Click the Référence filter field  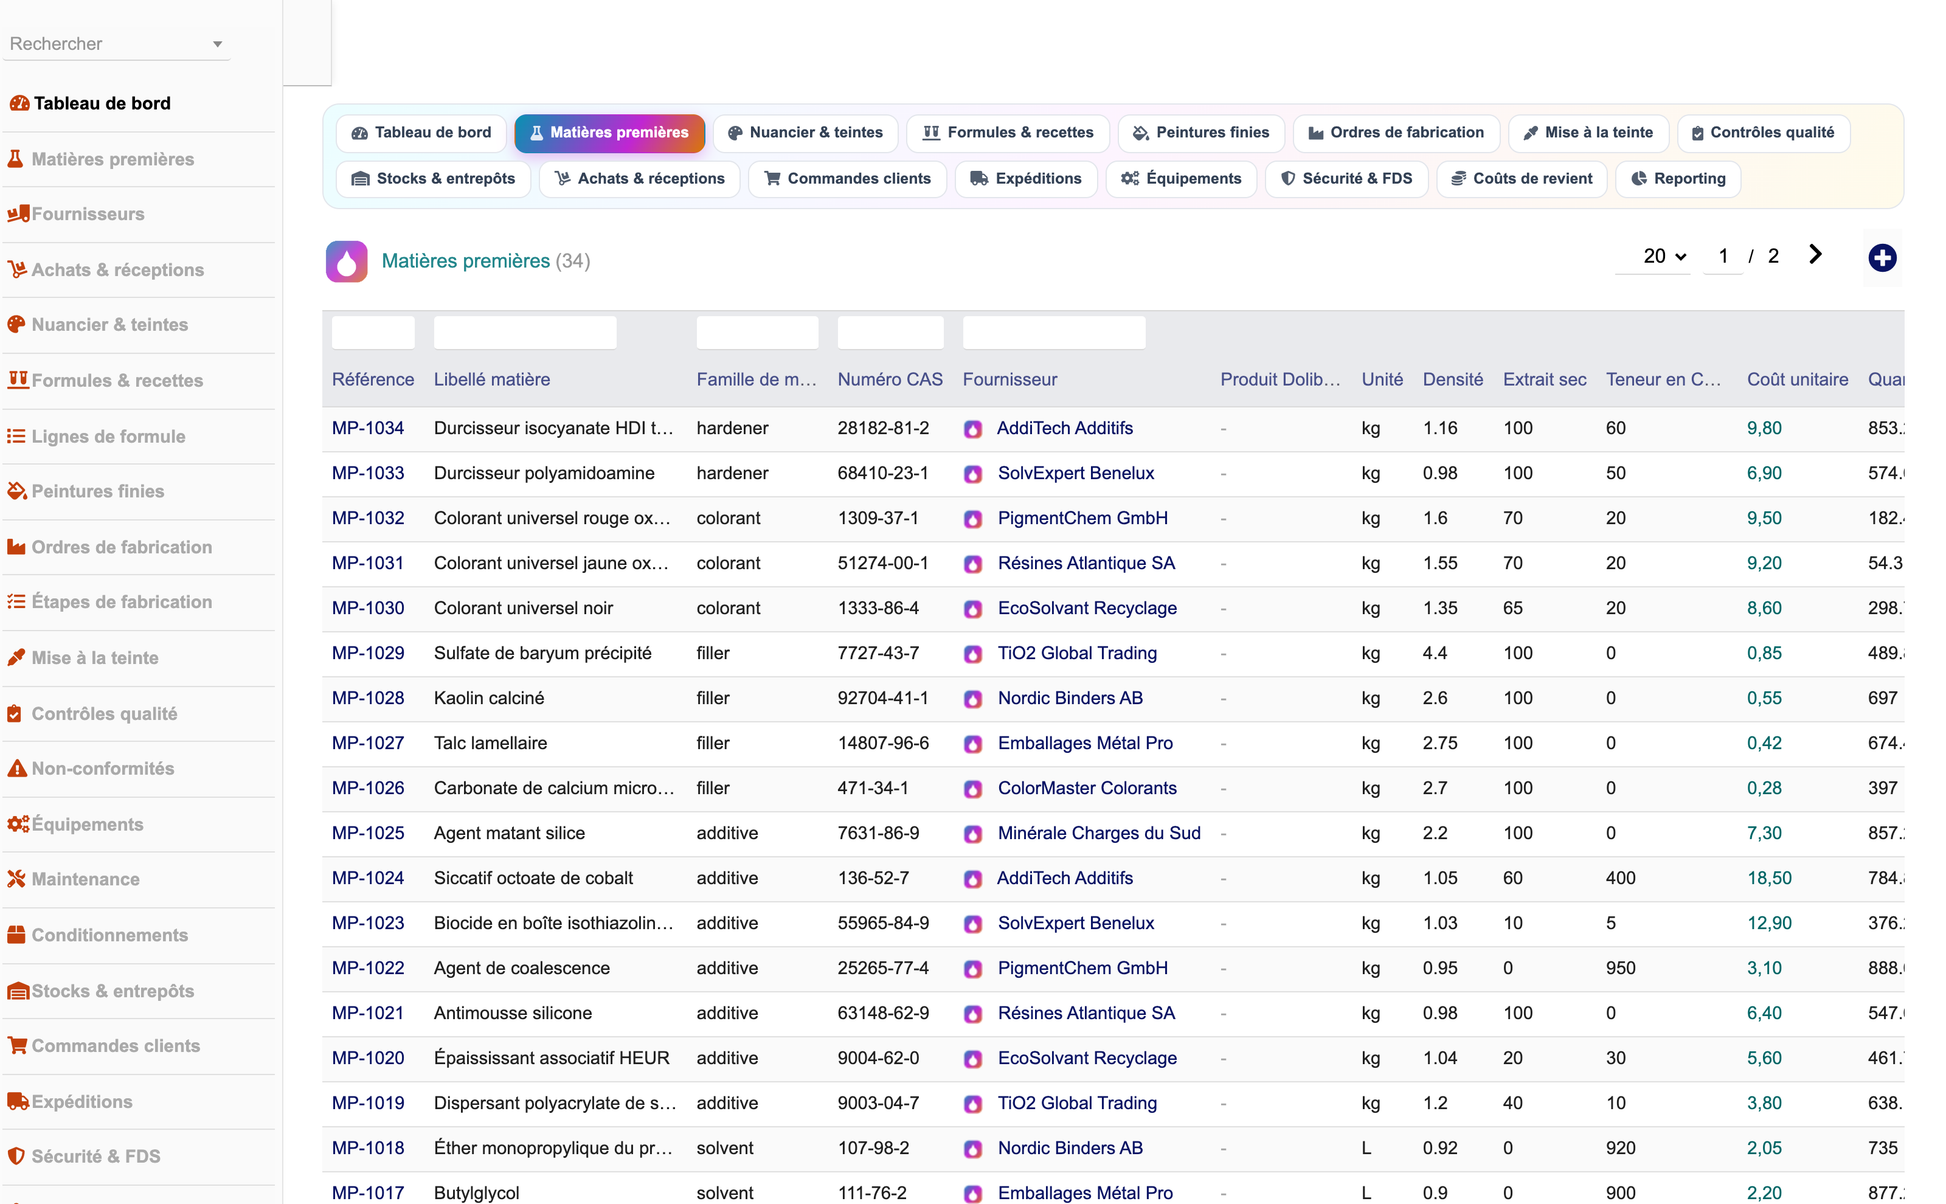pos(373,332)
